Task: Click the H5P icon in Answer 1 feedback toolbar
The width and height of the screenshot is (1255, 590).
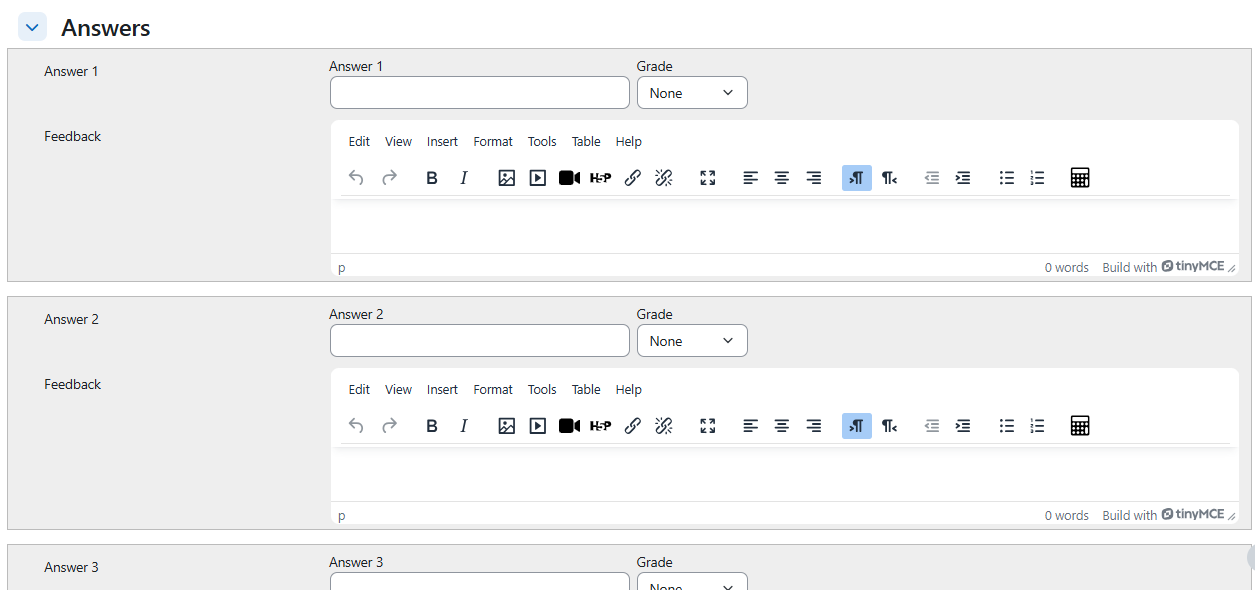Action: 600,178
